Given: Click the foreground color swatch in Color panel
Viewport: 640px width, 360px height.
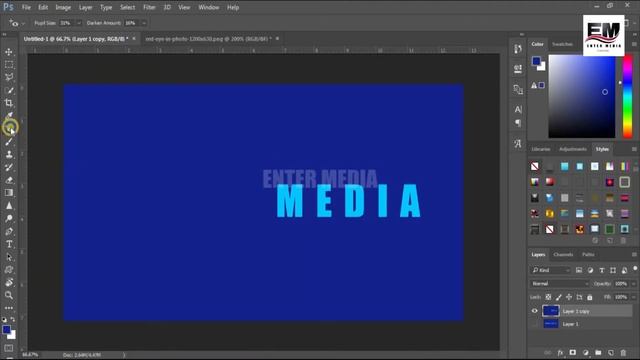Looking at the screenshot, I should click(x=536, y=61).
